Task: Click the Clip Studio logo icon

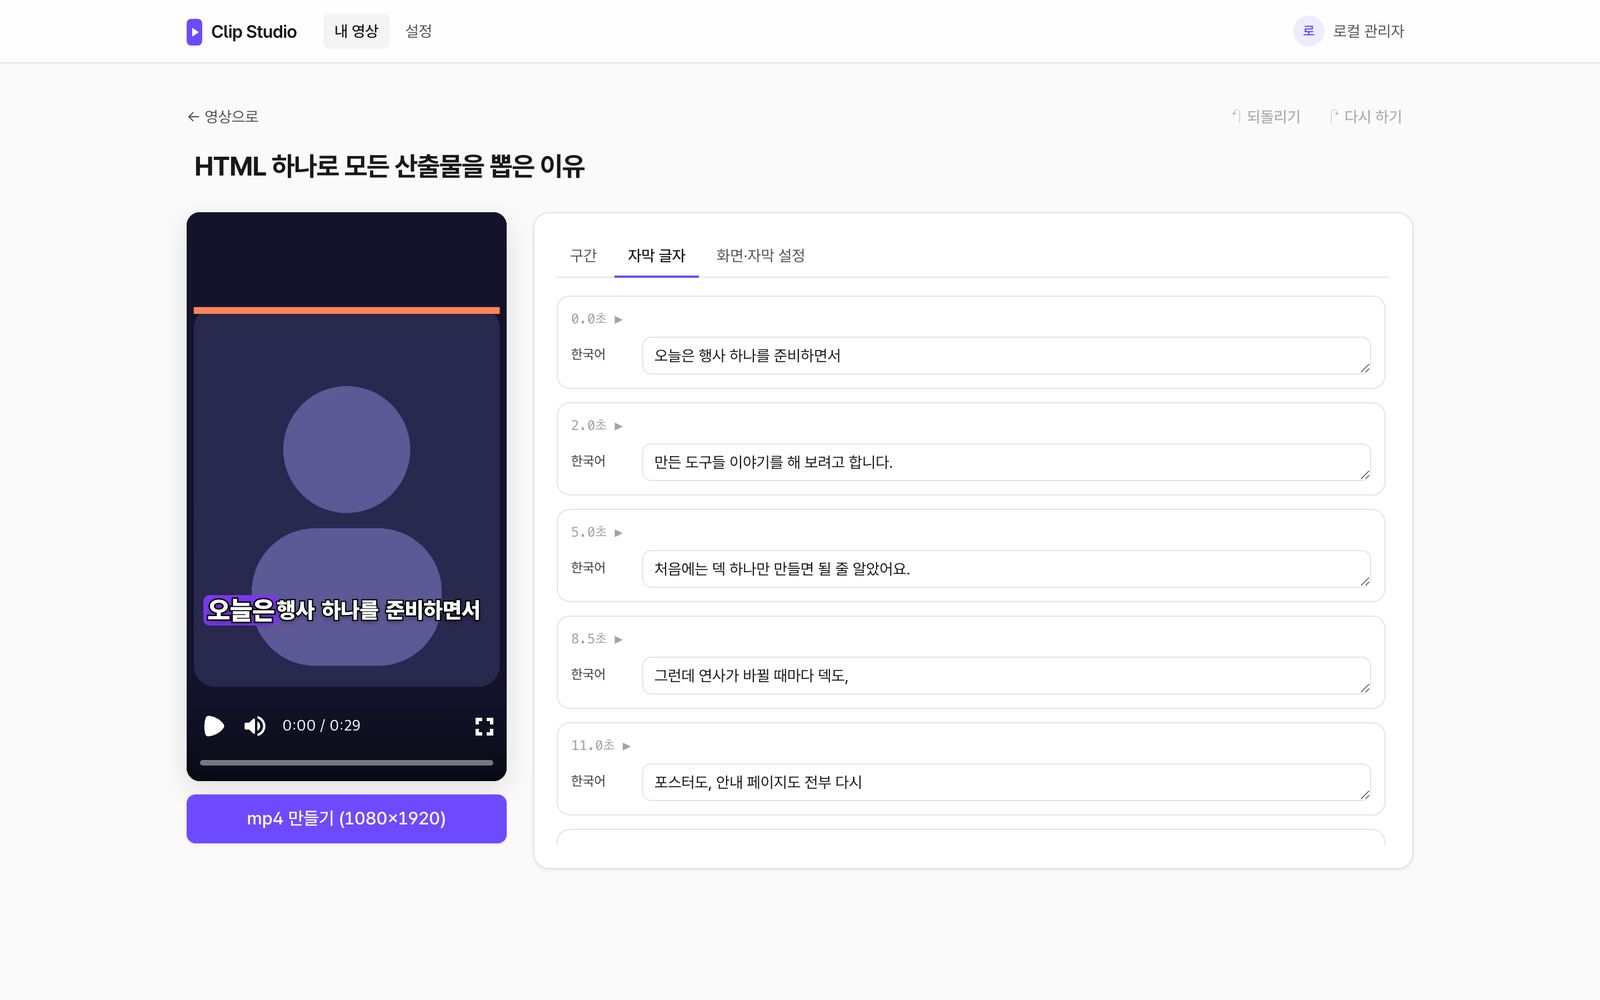Action: (194, 32)
